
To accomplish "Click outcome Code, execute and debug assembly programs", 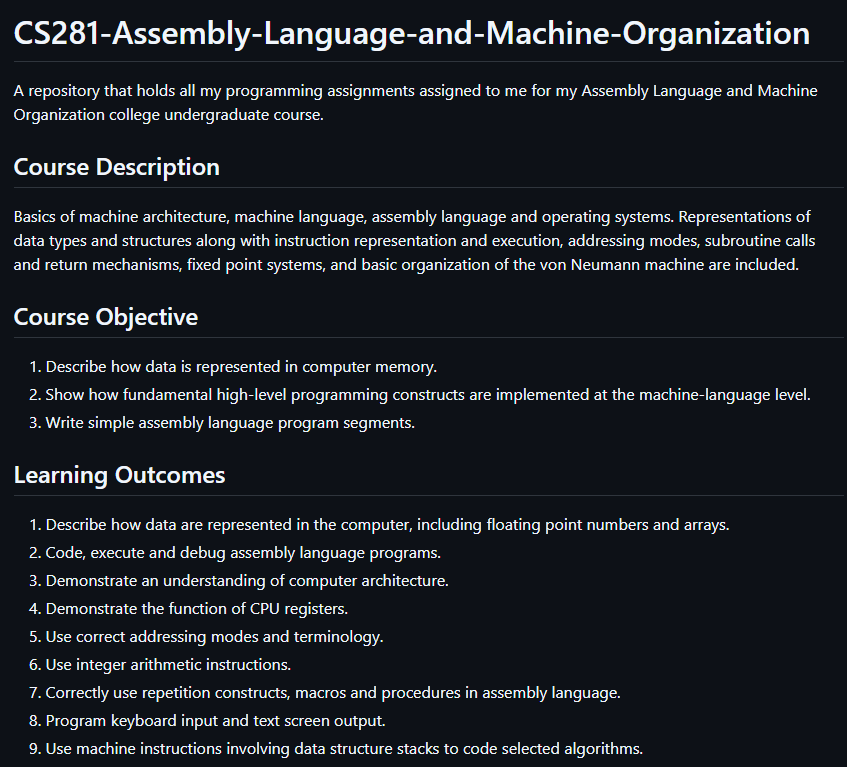I will (x=243, y=553).
